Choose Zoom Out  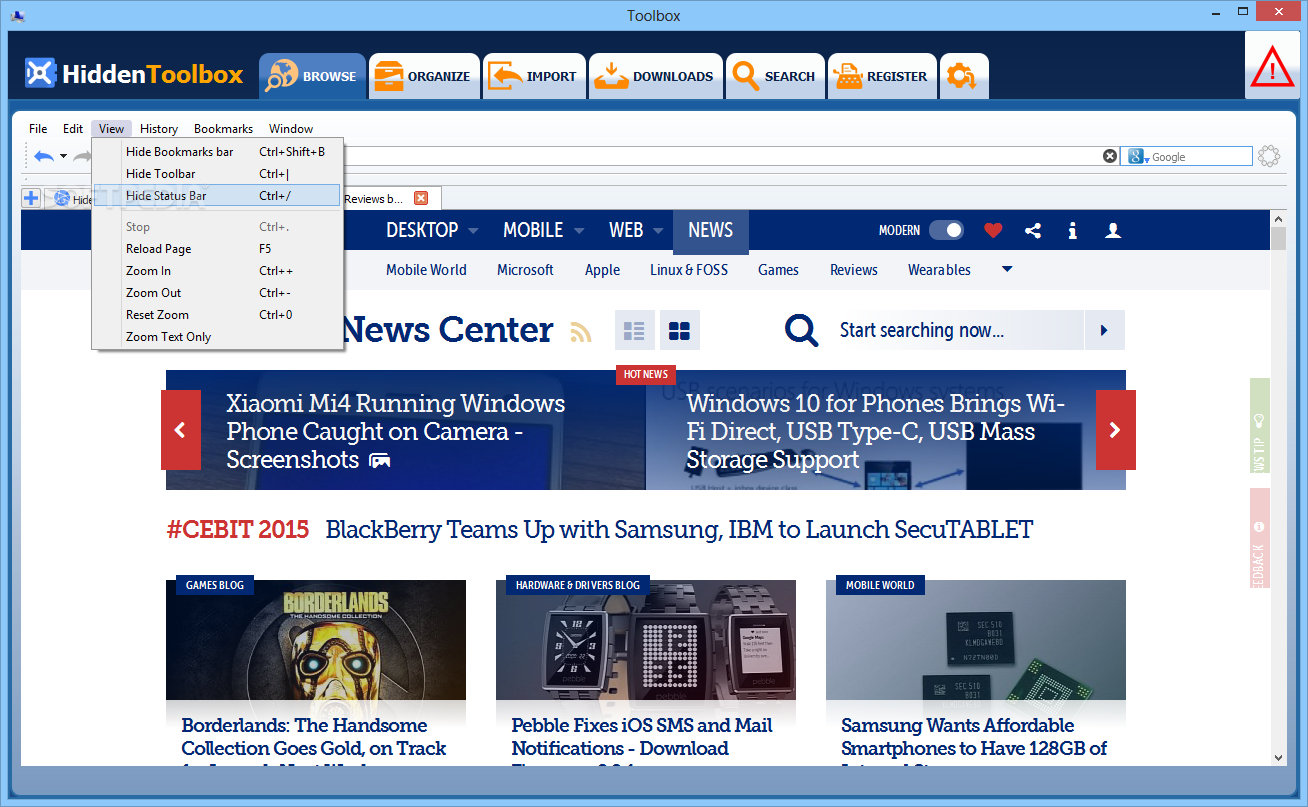[217, 293]
